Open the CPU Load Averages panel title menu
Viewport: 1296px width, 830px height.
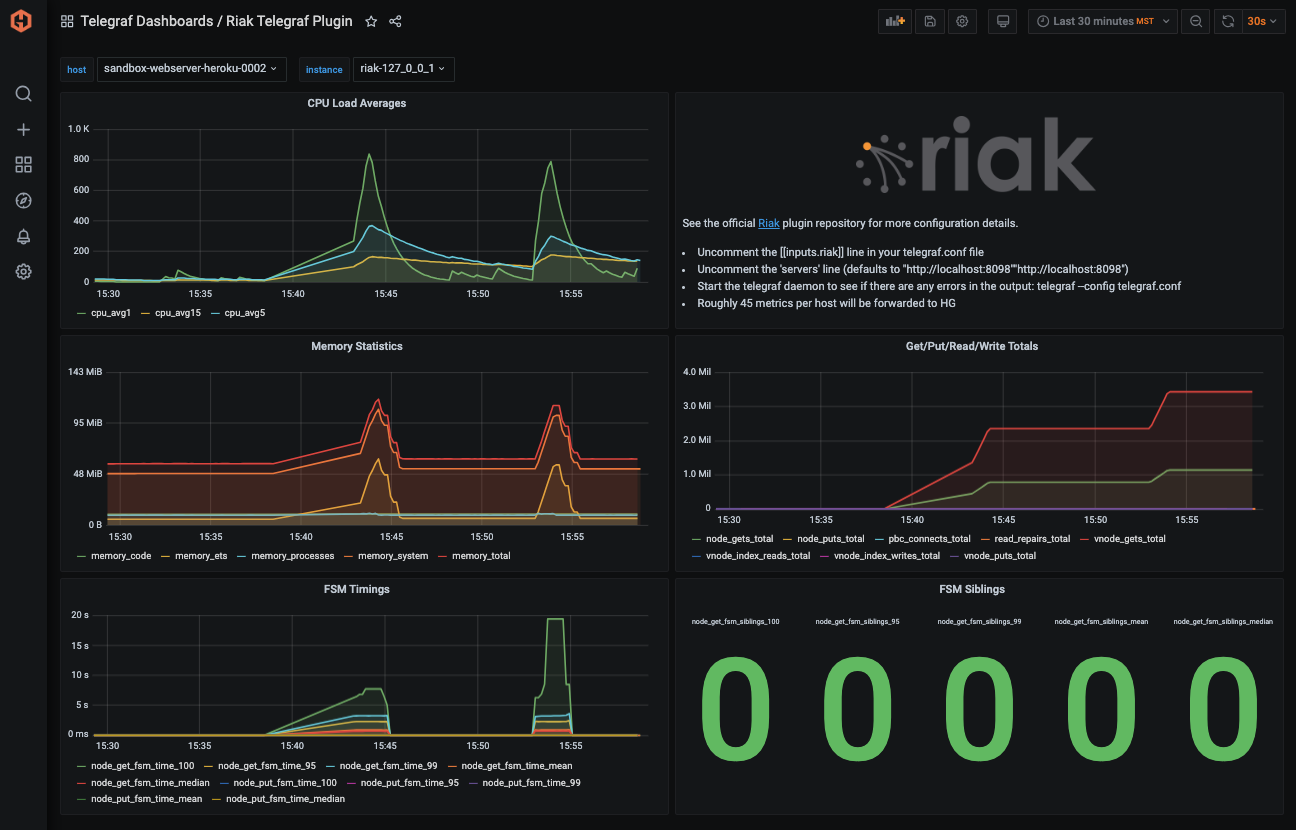(357, 103)
